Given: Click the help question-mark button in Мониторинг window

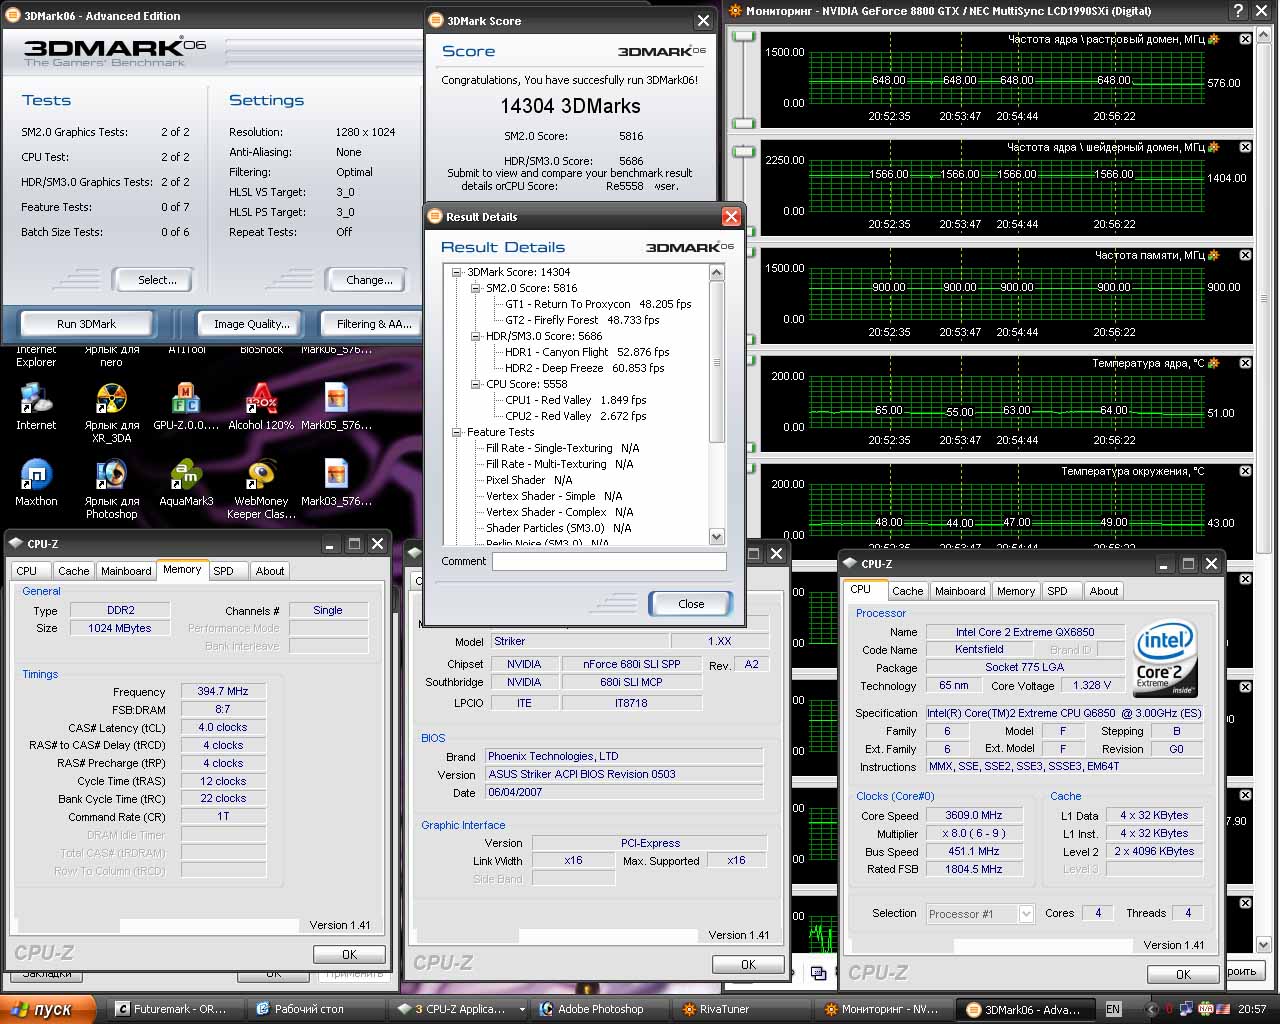Looking at the screenshot, I should [x=1238, y=11].
